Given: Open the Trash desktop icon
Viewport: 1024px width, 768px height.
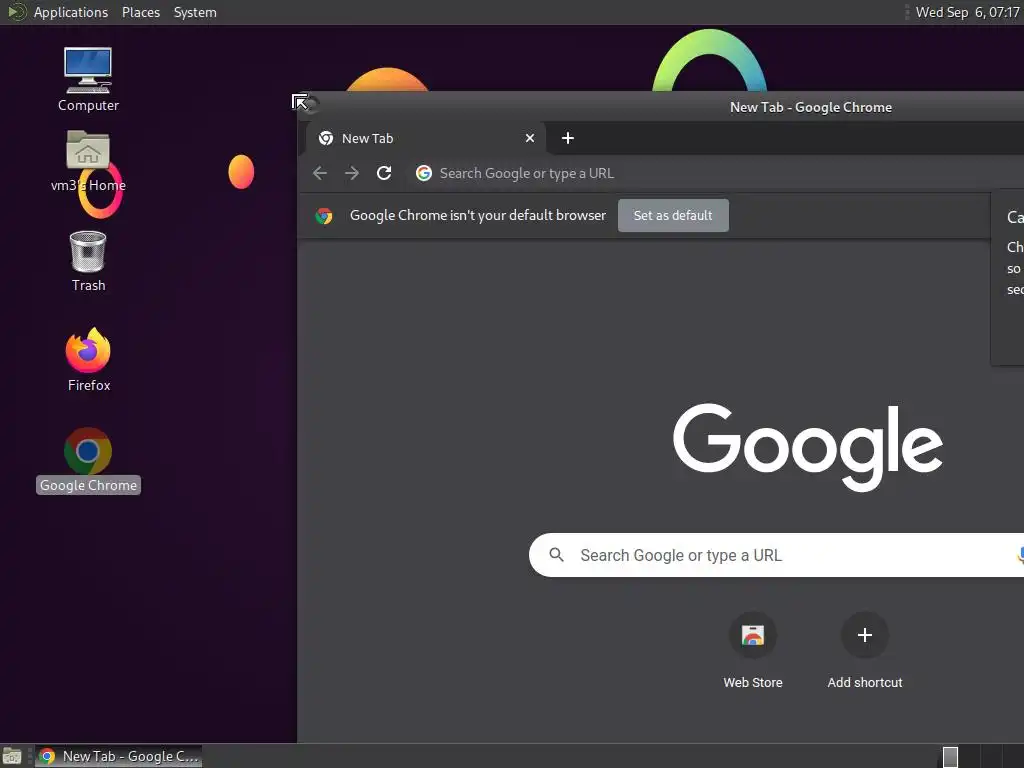Looking at the screenshot, I should pos(88,261).
